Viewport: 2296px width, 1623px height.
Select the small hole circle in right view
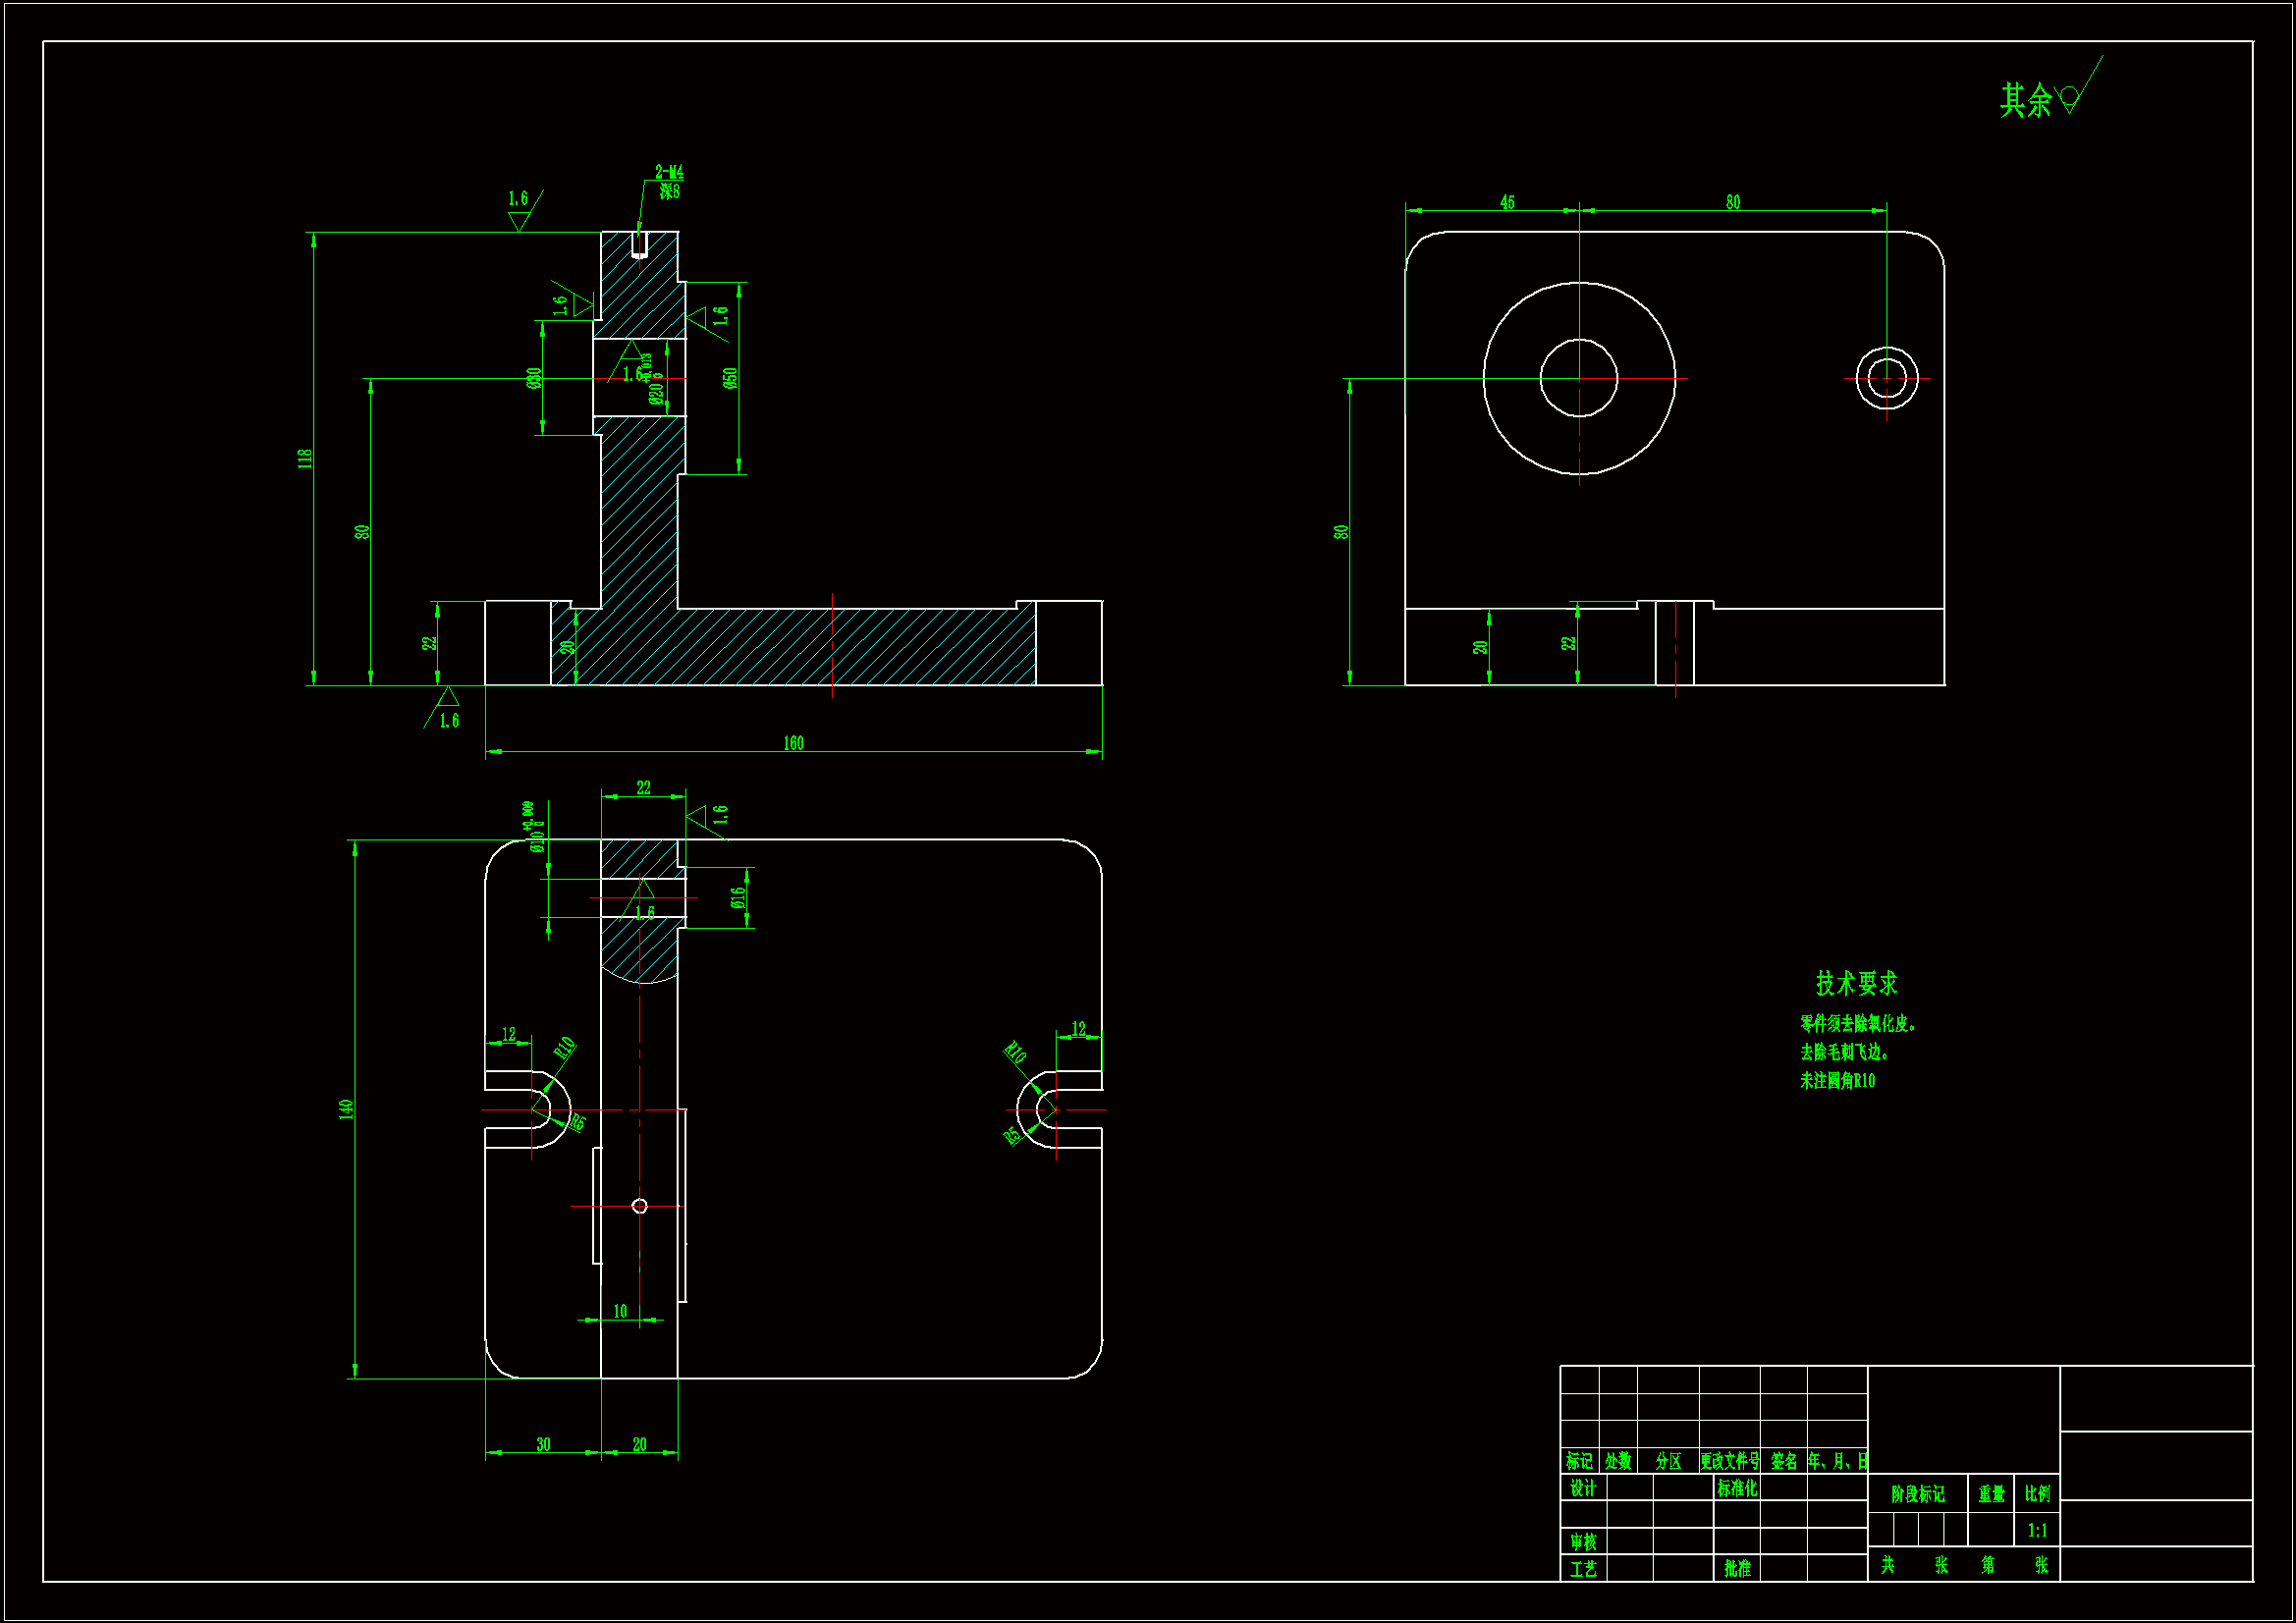point(1886,378)
